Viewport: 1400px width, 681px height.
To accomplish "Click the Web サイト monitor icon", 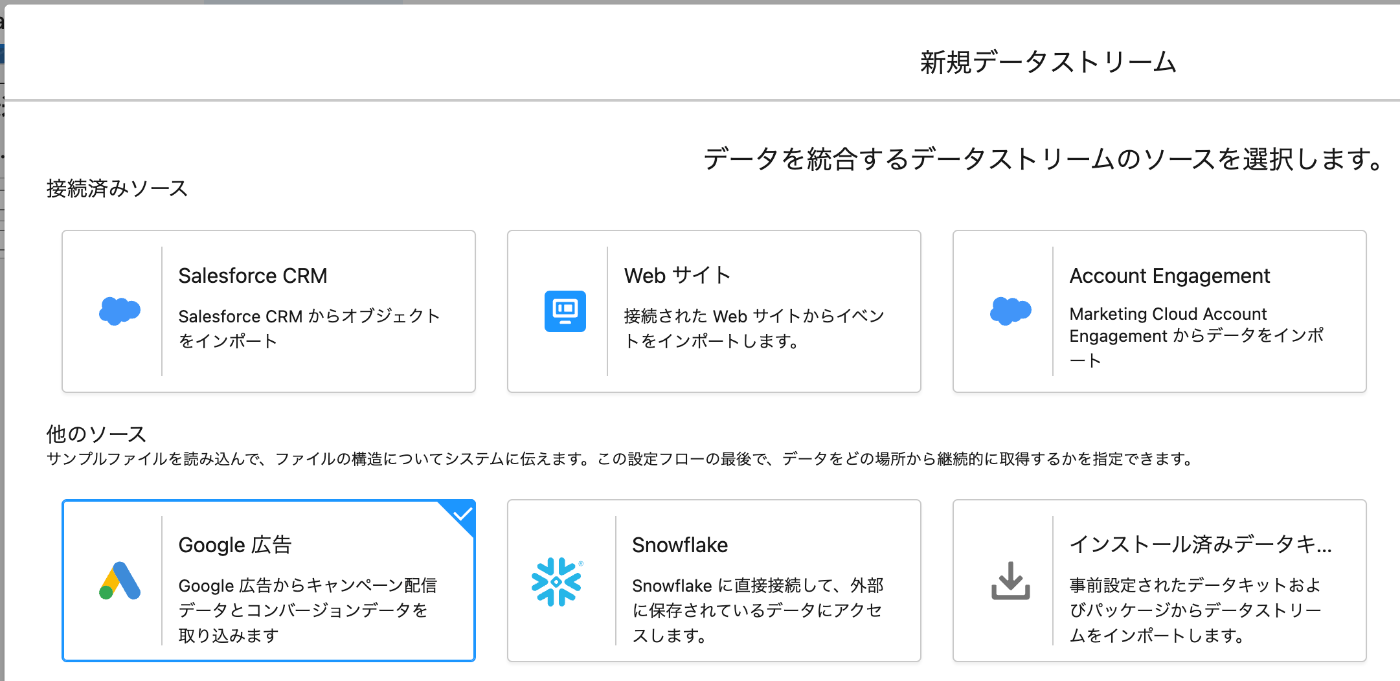I will (565, 311).
